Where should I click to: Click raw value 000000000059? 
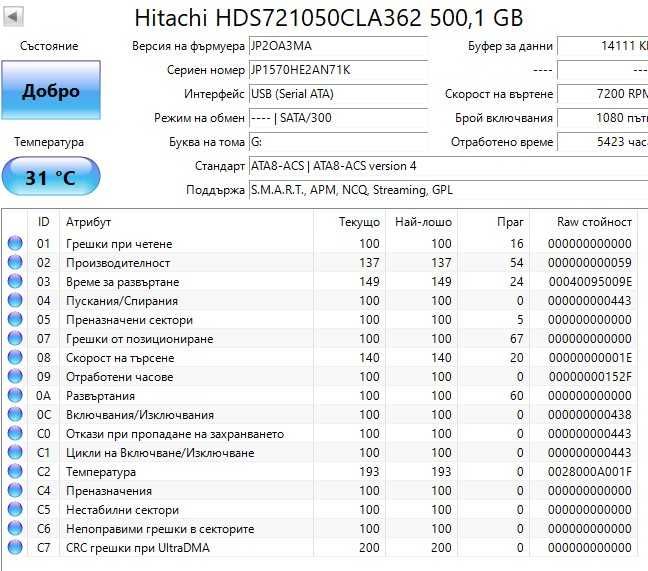590,262
